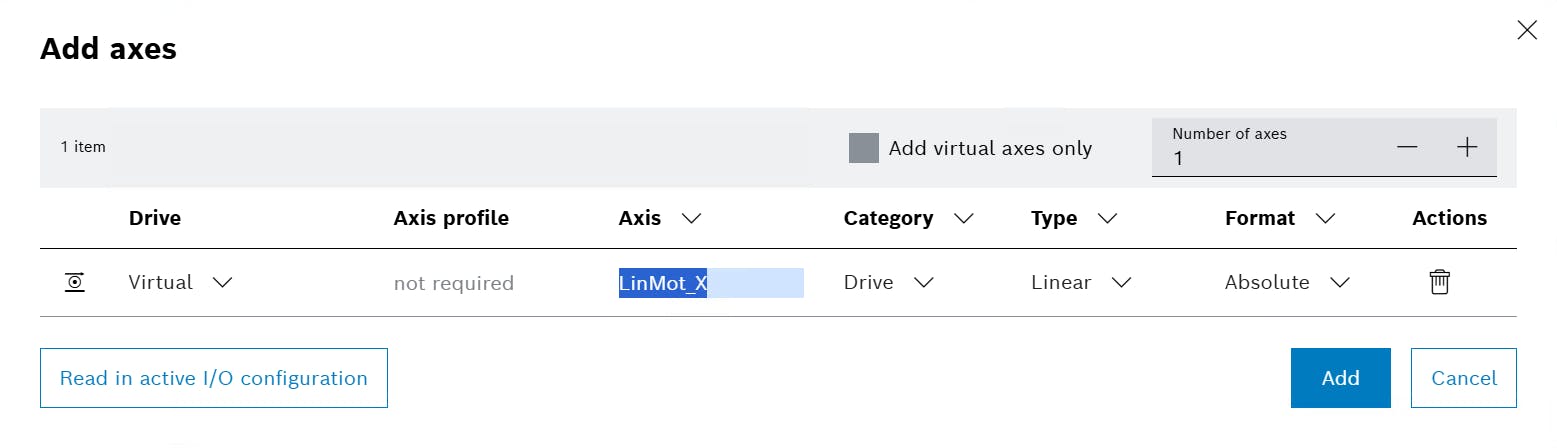
Task: Enable Add virtual axes only checkbox
Action: (x=864, y=148)
